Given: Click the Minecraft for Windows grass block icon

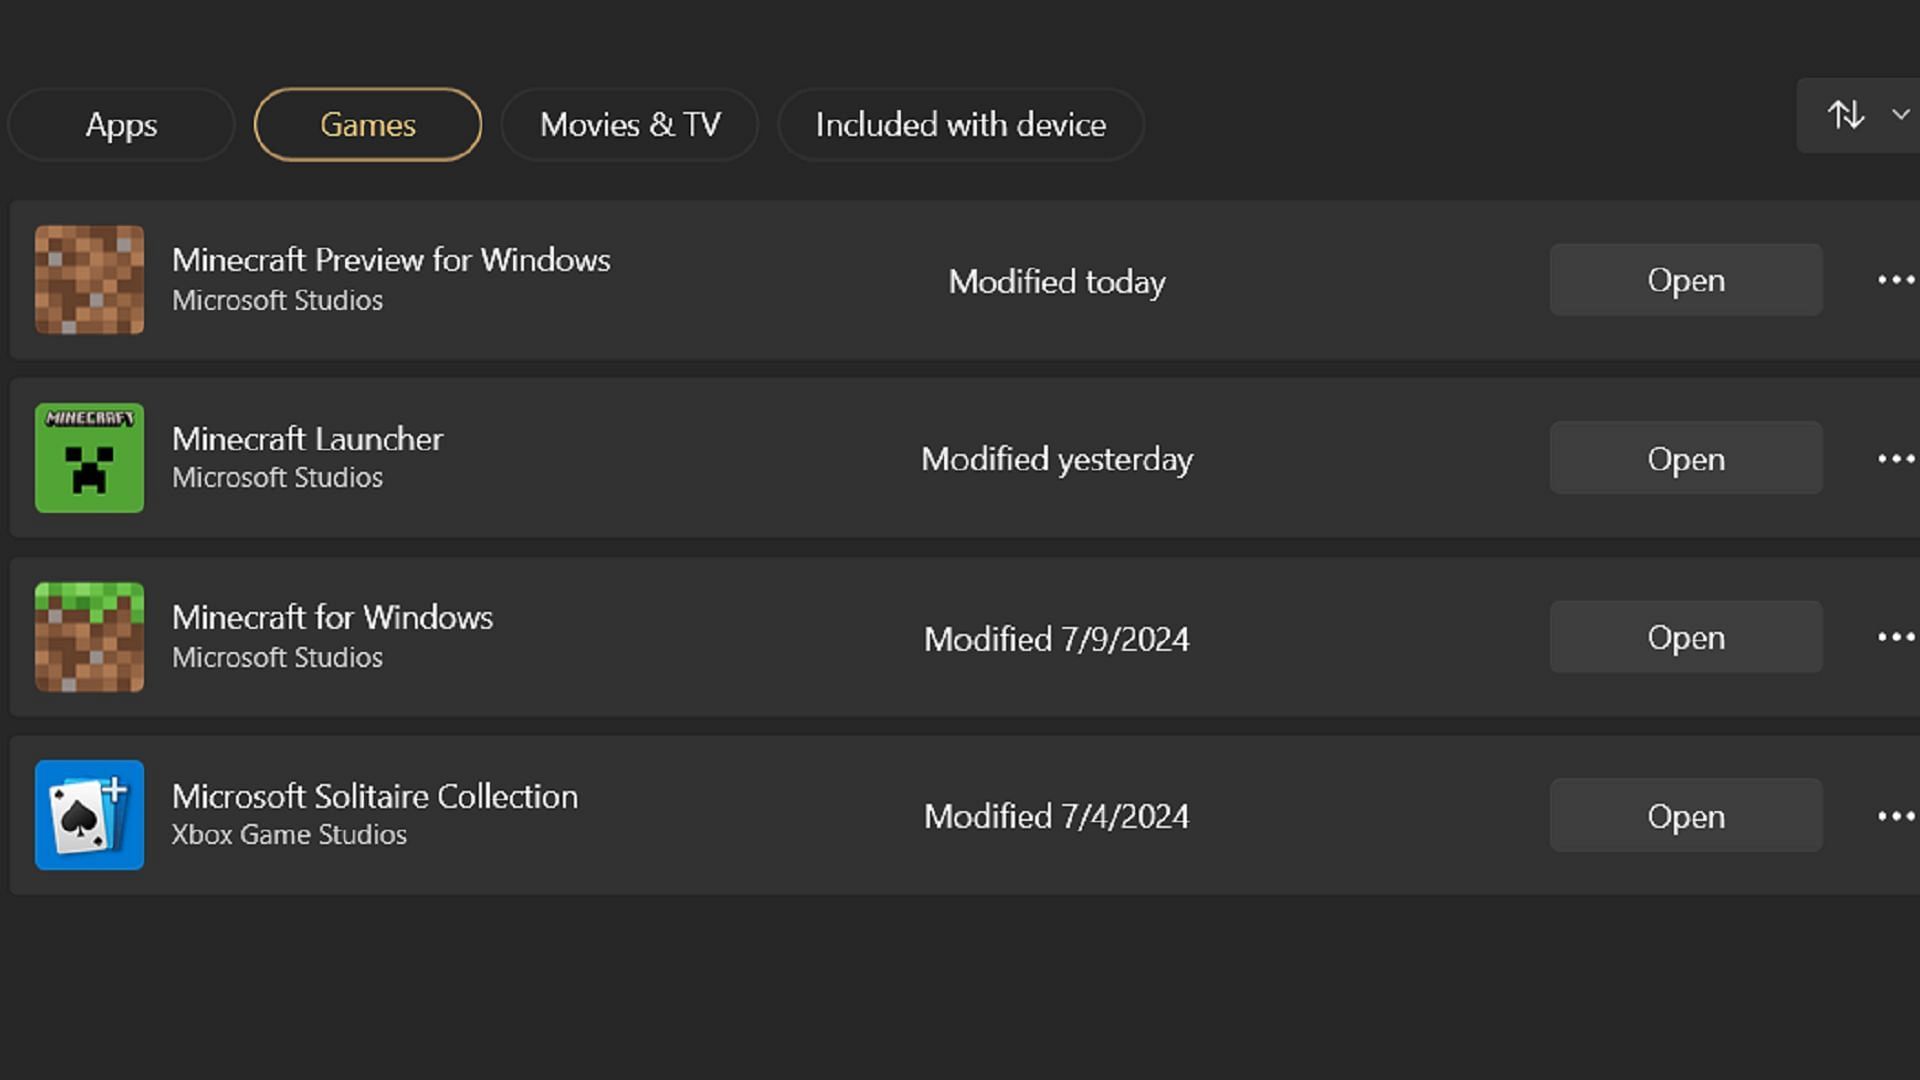Looking at the screenshot, I should click(x=88, y=637).
